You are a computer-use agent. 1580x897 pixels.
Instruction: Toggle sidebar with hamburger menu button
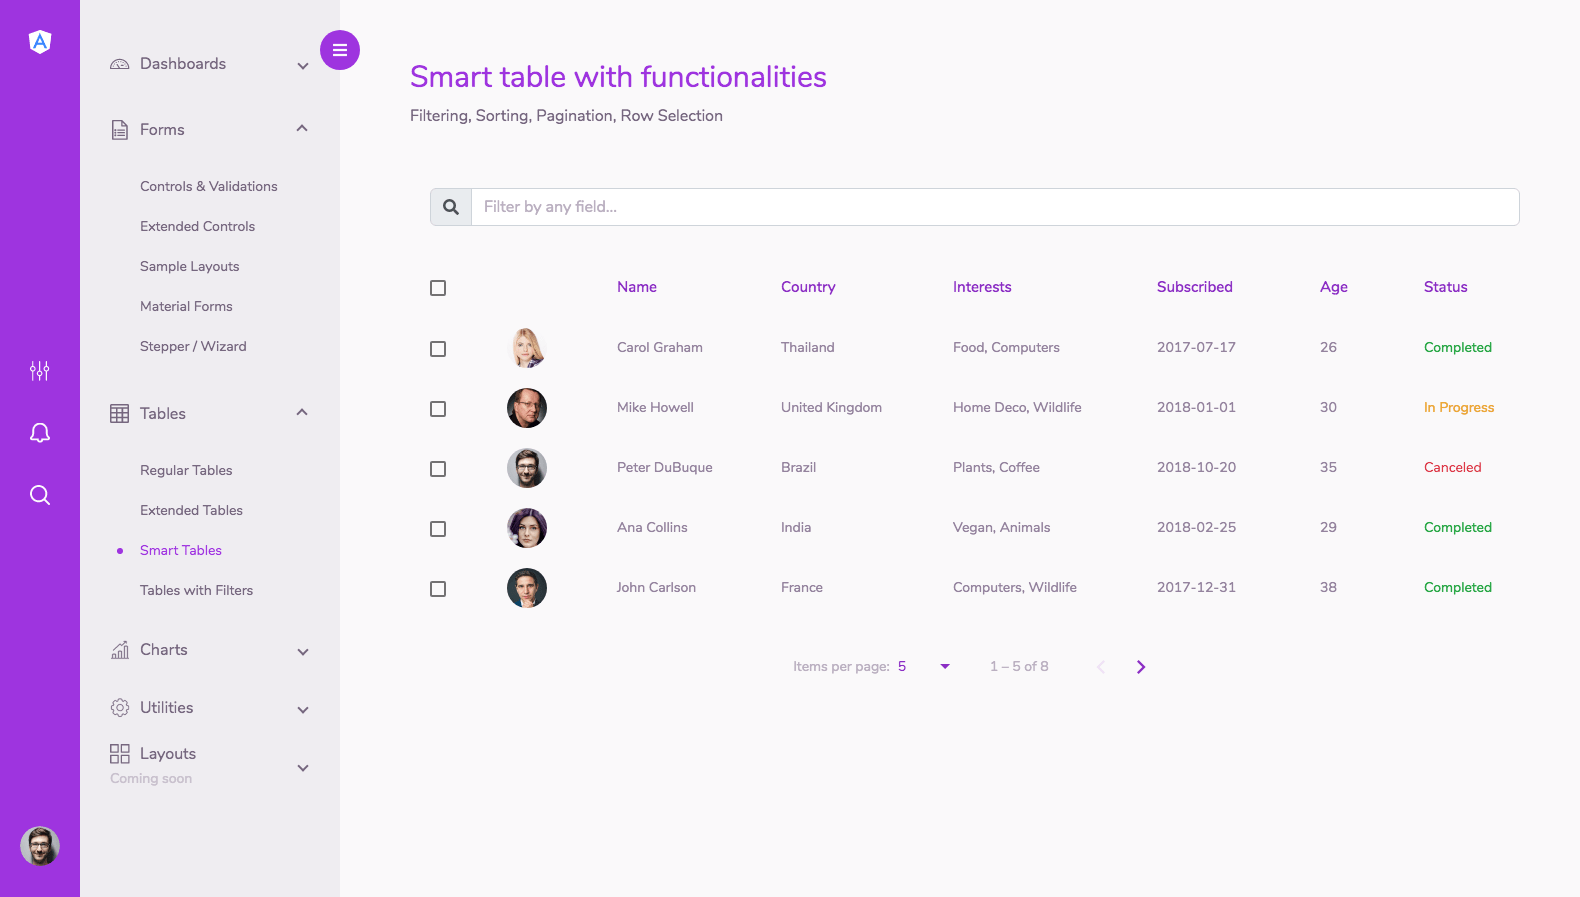(340, 50)
